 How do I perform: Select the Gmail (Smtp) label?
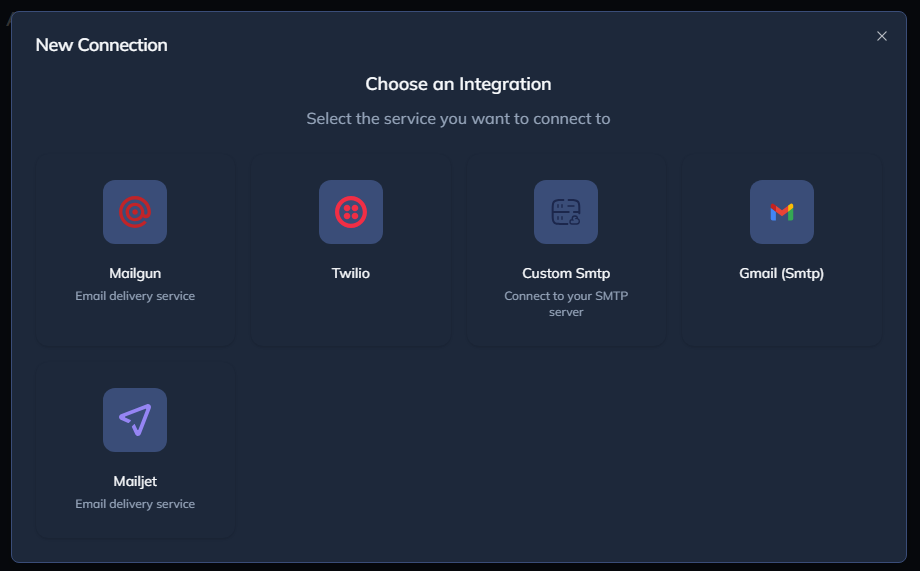coord(782,273)
